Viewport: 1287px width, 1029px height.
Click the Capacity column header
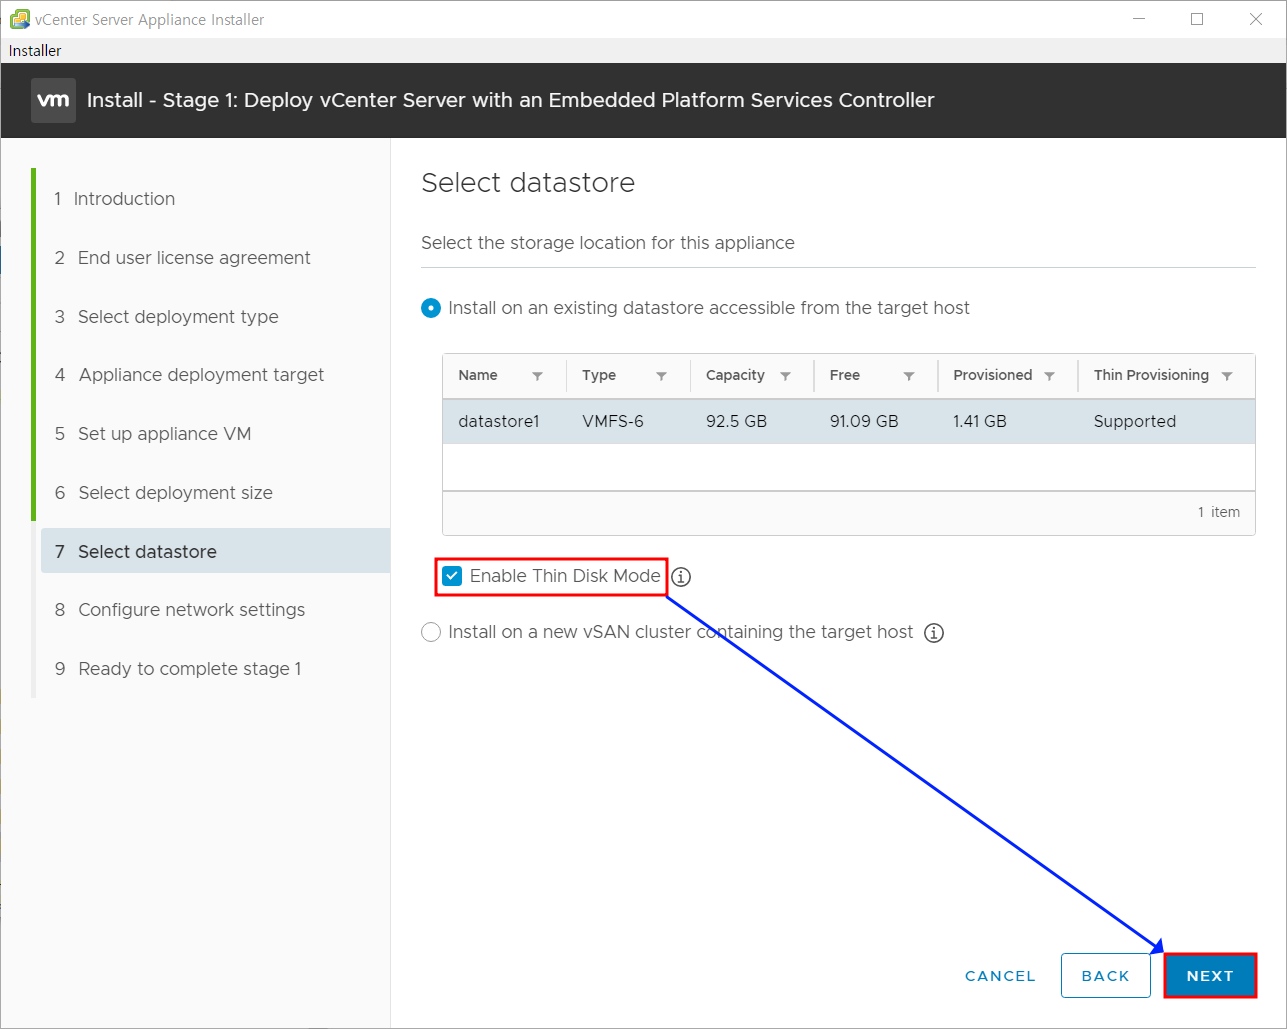[x=735, y=376]
